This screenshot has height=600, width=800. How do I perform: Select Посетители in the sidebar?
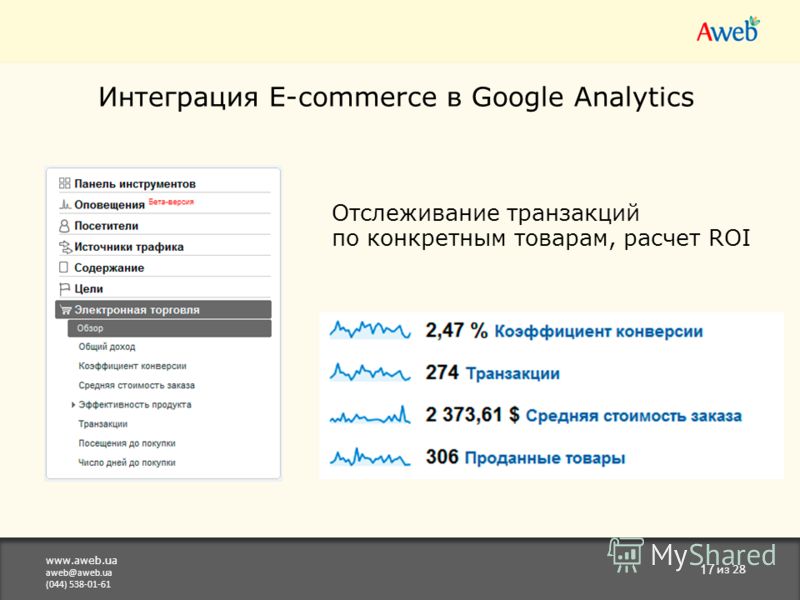click(x=106, y=226)
